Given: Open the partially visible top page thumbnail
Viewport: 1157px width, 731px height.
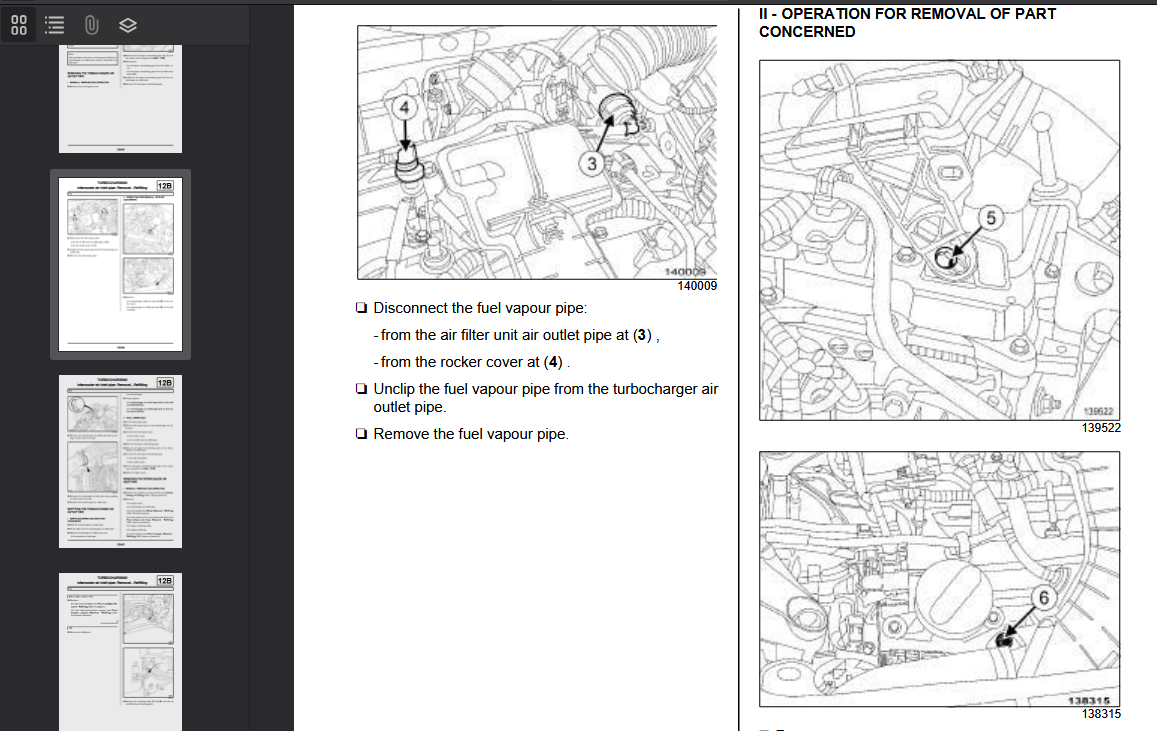Looking at the screenshot, I should tap(120, 98).
